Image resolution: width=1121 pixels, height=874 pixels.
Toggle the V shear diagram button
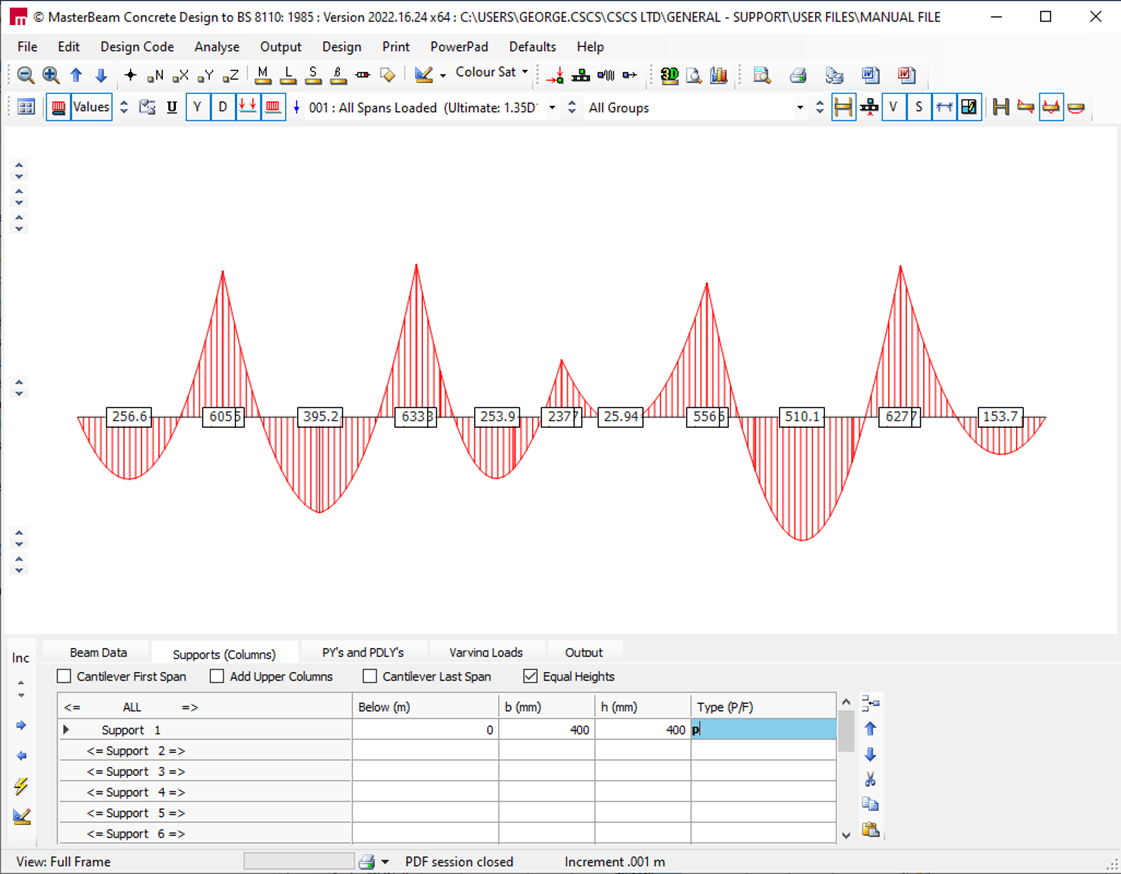(893, 107)
